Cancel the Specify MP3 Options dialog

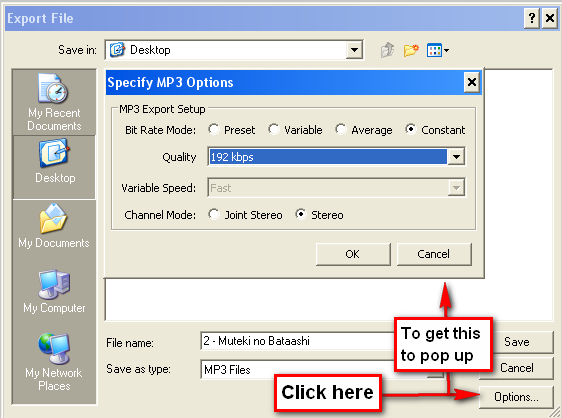[x=434, y=254]
